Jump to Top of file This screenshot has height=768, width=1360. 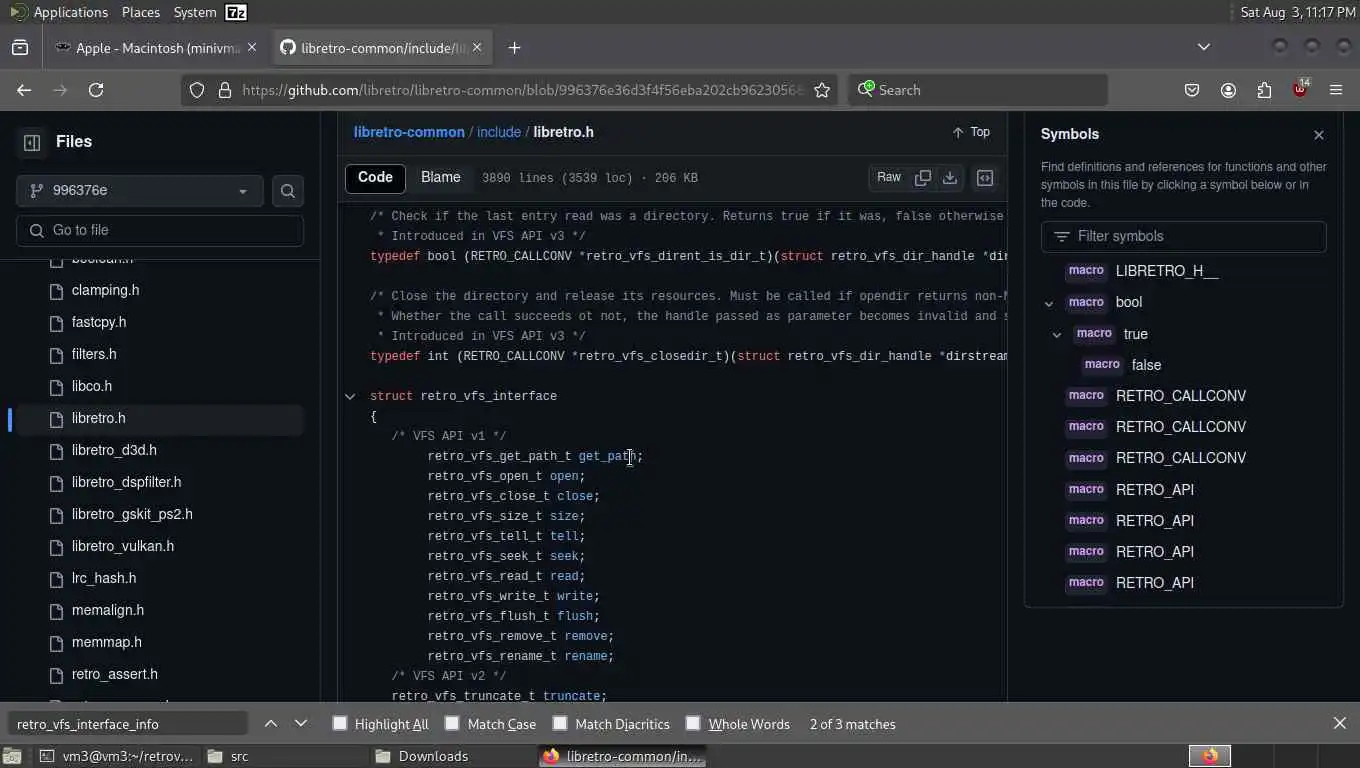click(x=971, y=132)
